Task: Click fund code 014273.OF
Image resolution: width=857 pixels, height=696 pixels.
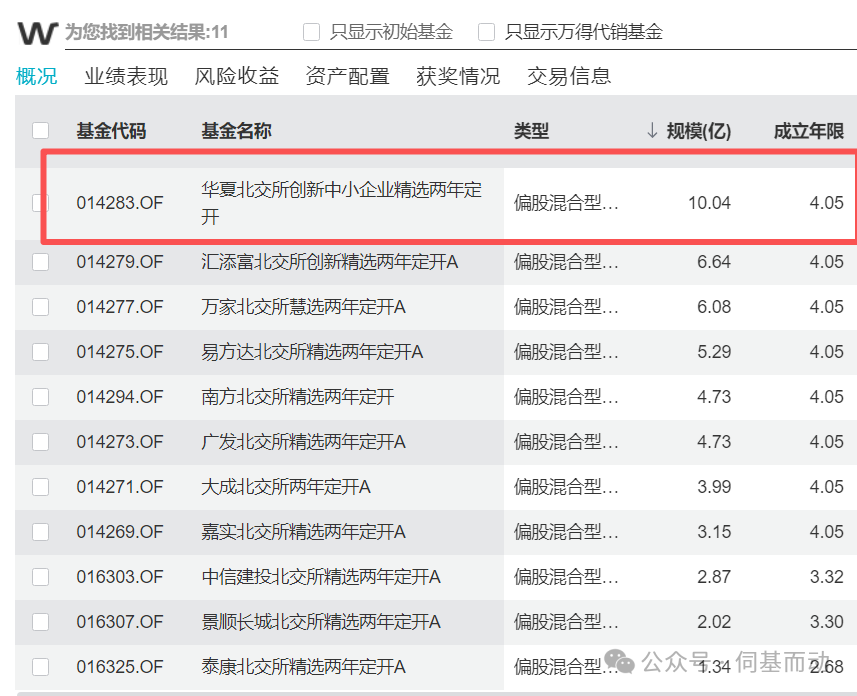Action: (120, 441)
